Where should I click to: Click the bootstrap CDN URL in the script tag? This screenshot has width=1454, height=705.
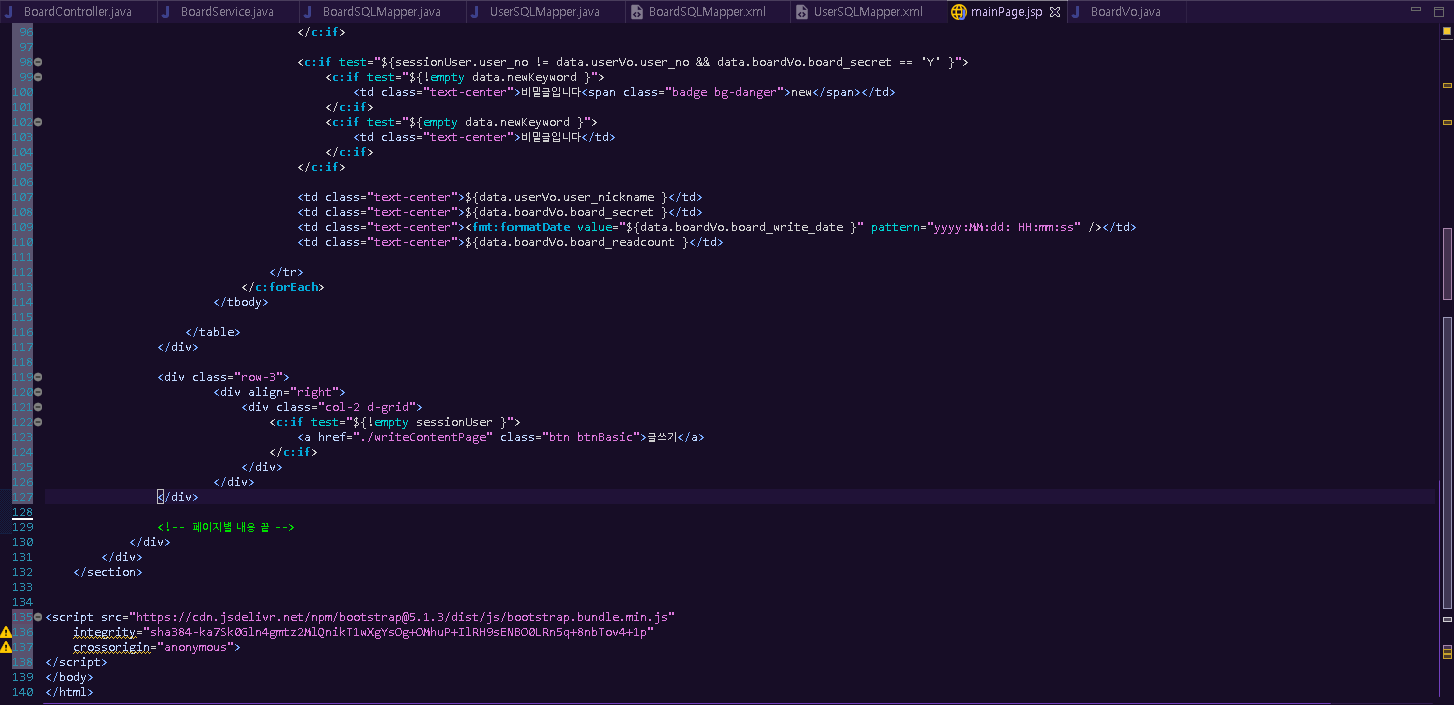[402, 617]
